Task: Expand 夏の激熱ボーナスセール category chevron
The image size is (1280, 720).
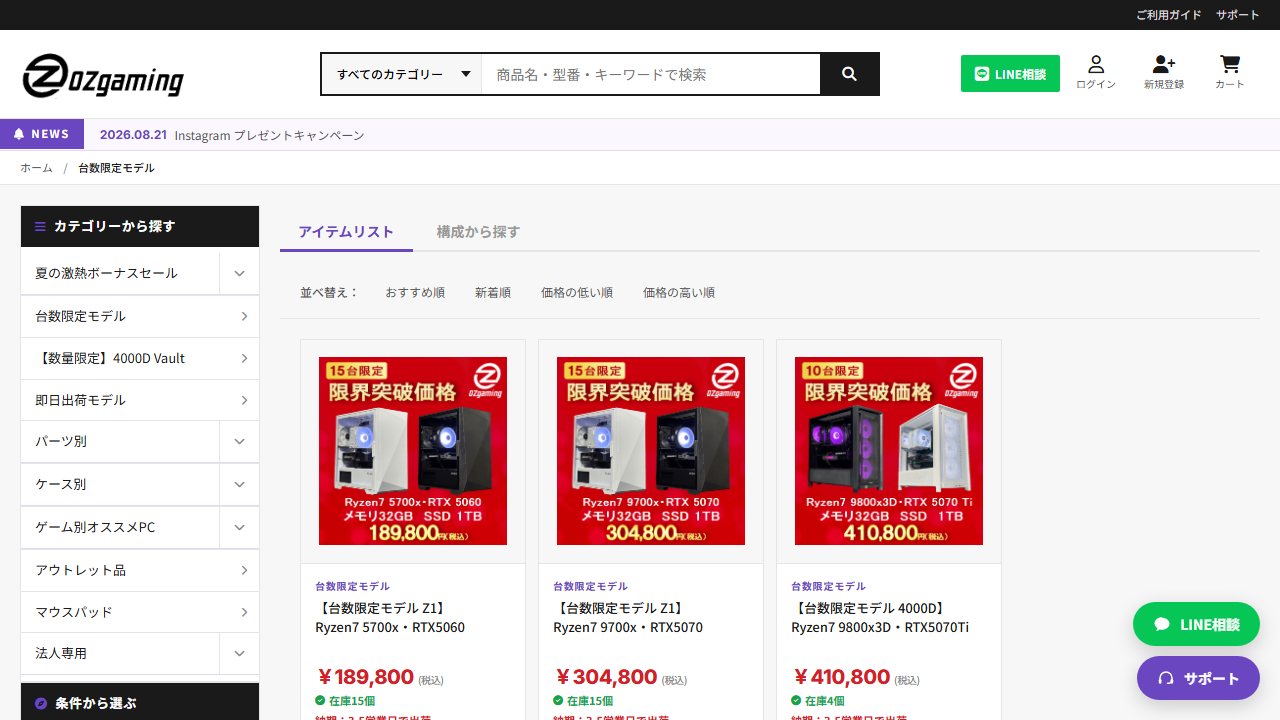Action: (x=239, y=273)
